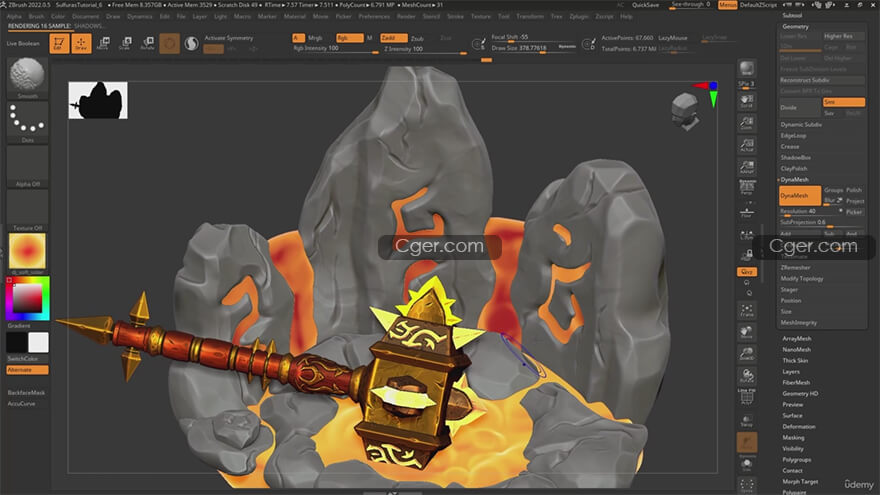Activate the Rotate transform tool
This screenshot has height=495, width=880.
click(148, 44)
